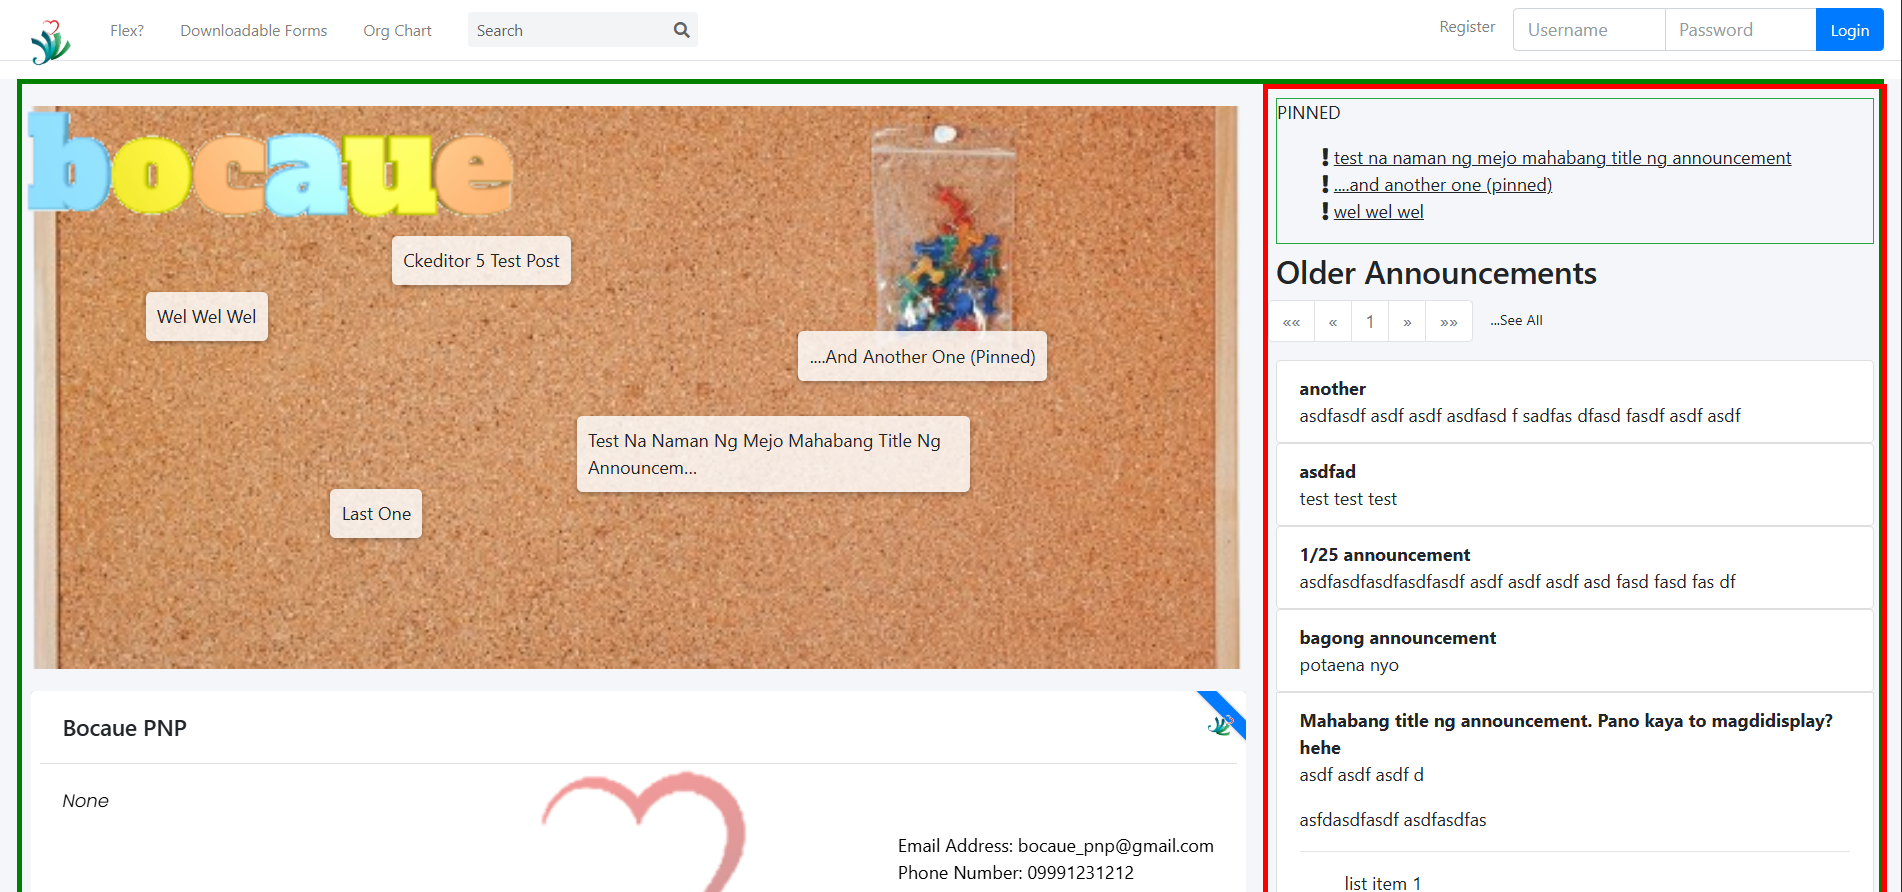Click the PINNED label
Screen dimensions: 1902x892
[1308, 113]
